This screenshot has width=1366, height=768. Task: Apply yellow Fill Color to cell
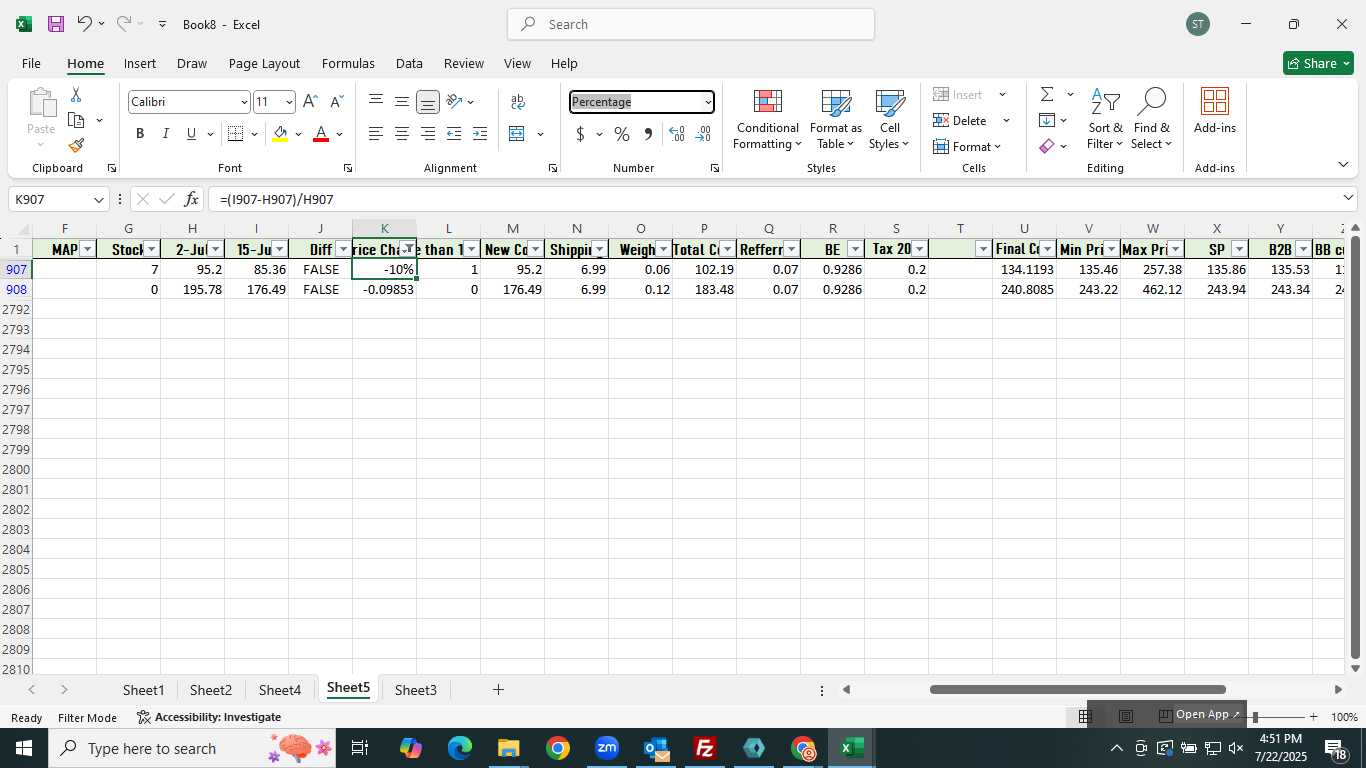coord(280,134)
